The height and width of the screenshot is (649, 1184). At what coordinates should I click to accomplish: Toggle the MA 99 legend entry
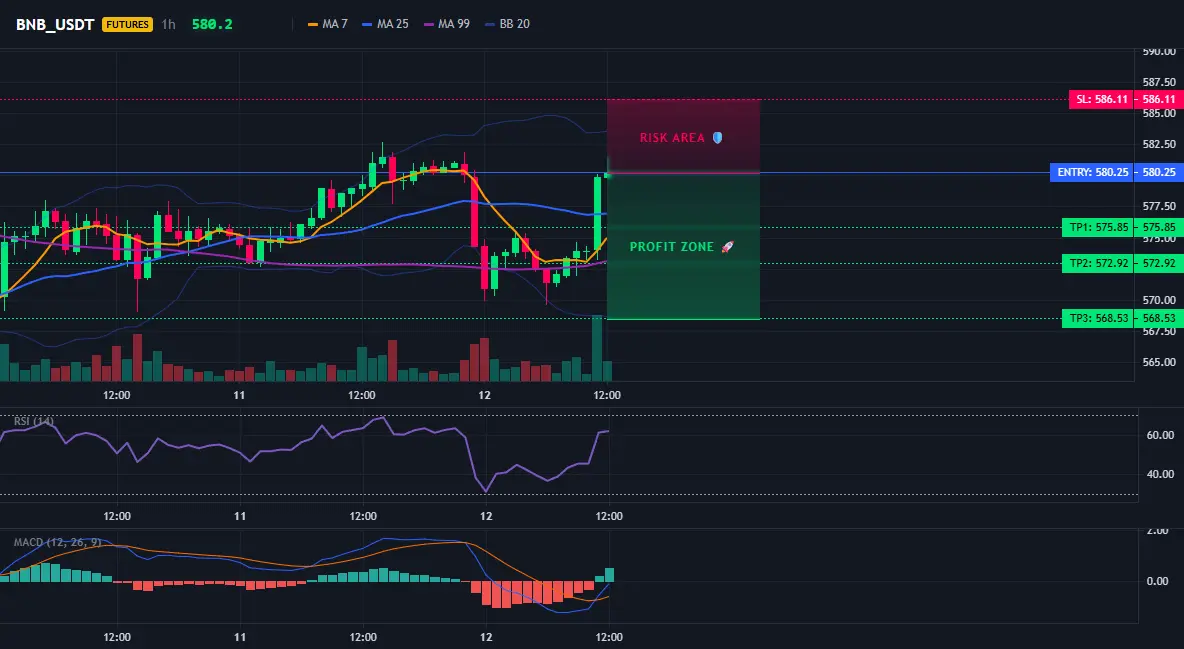pyautogui.click(x=446, y=24)
